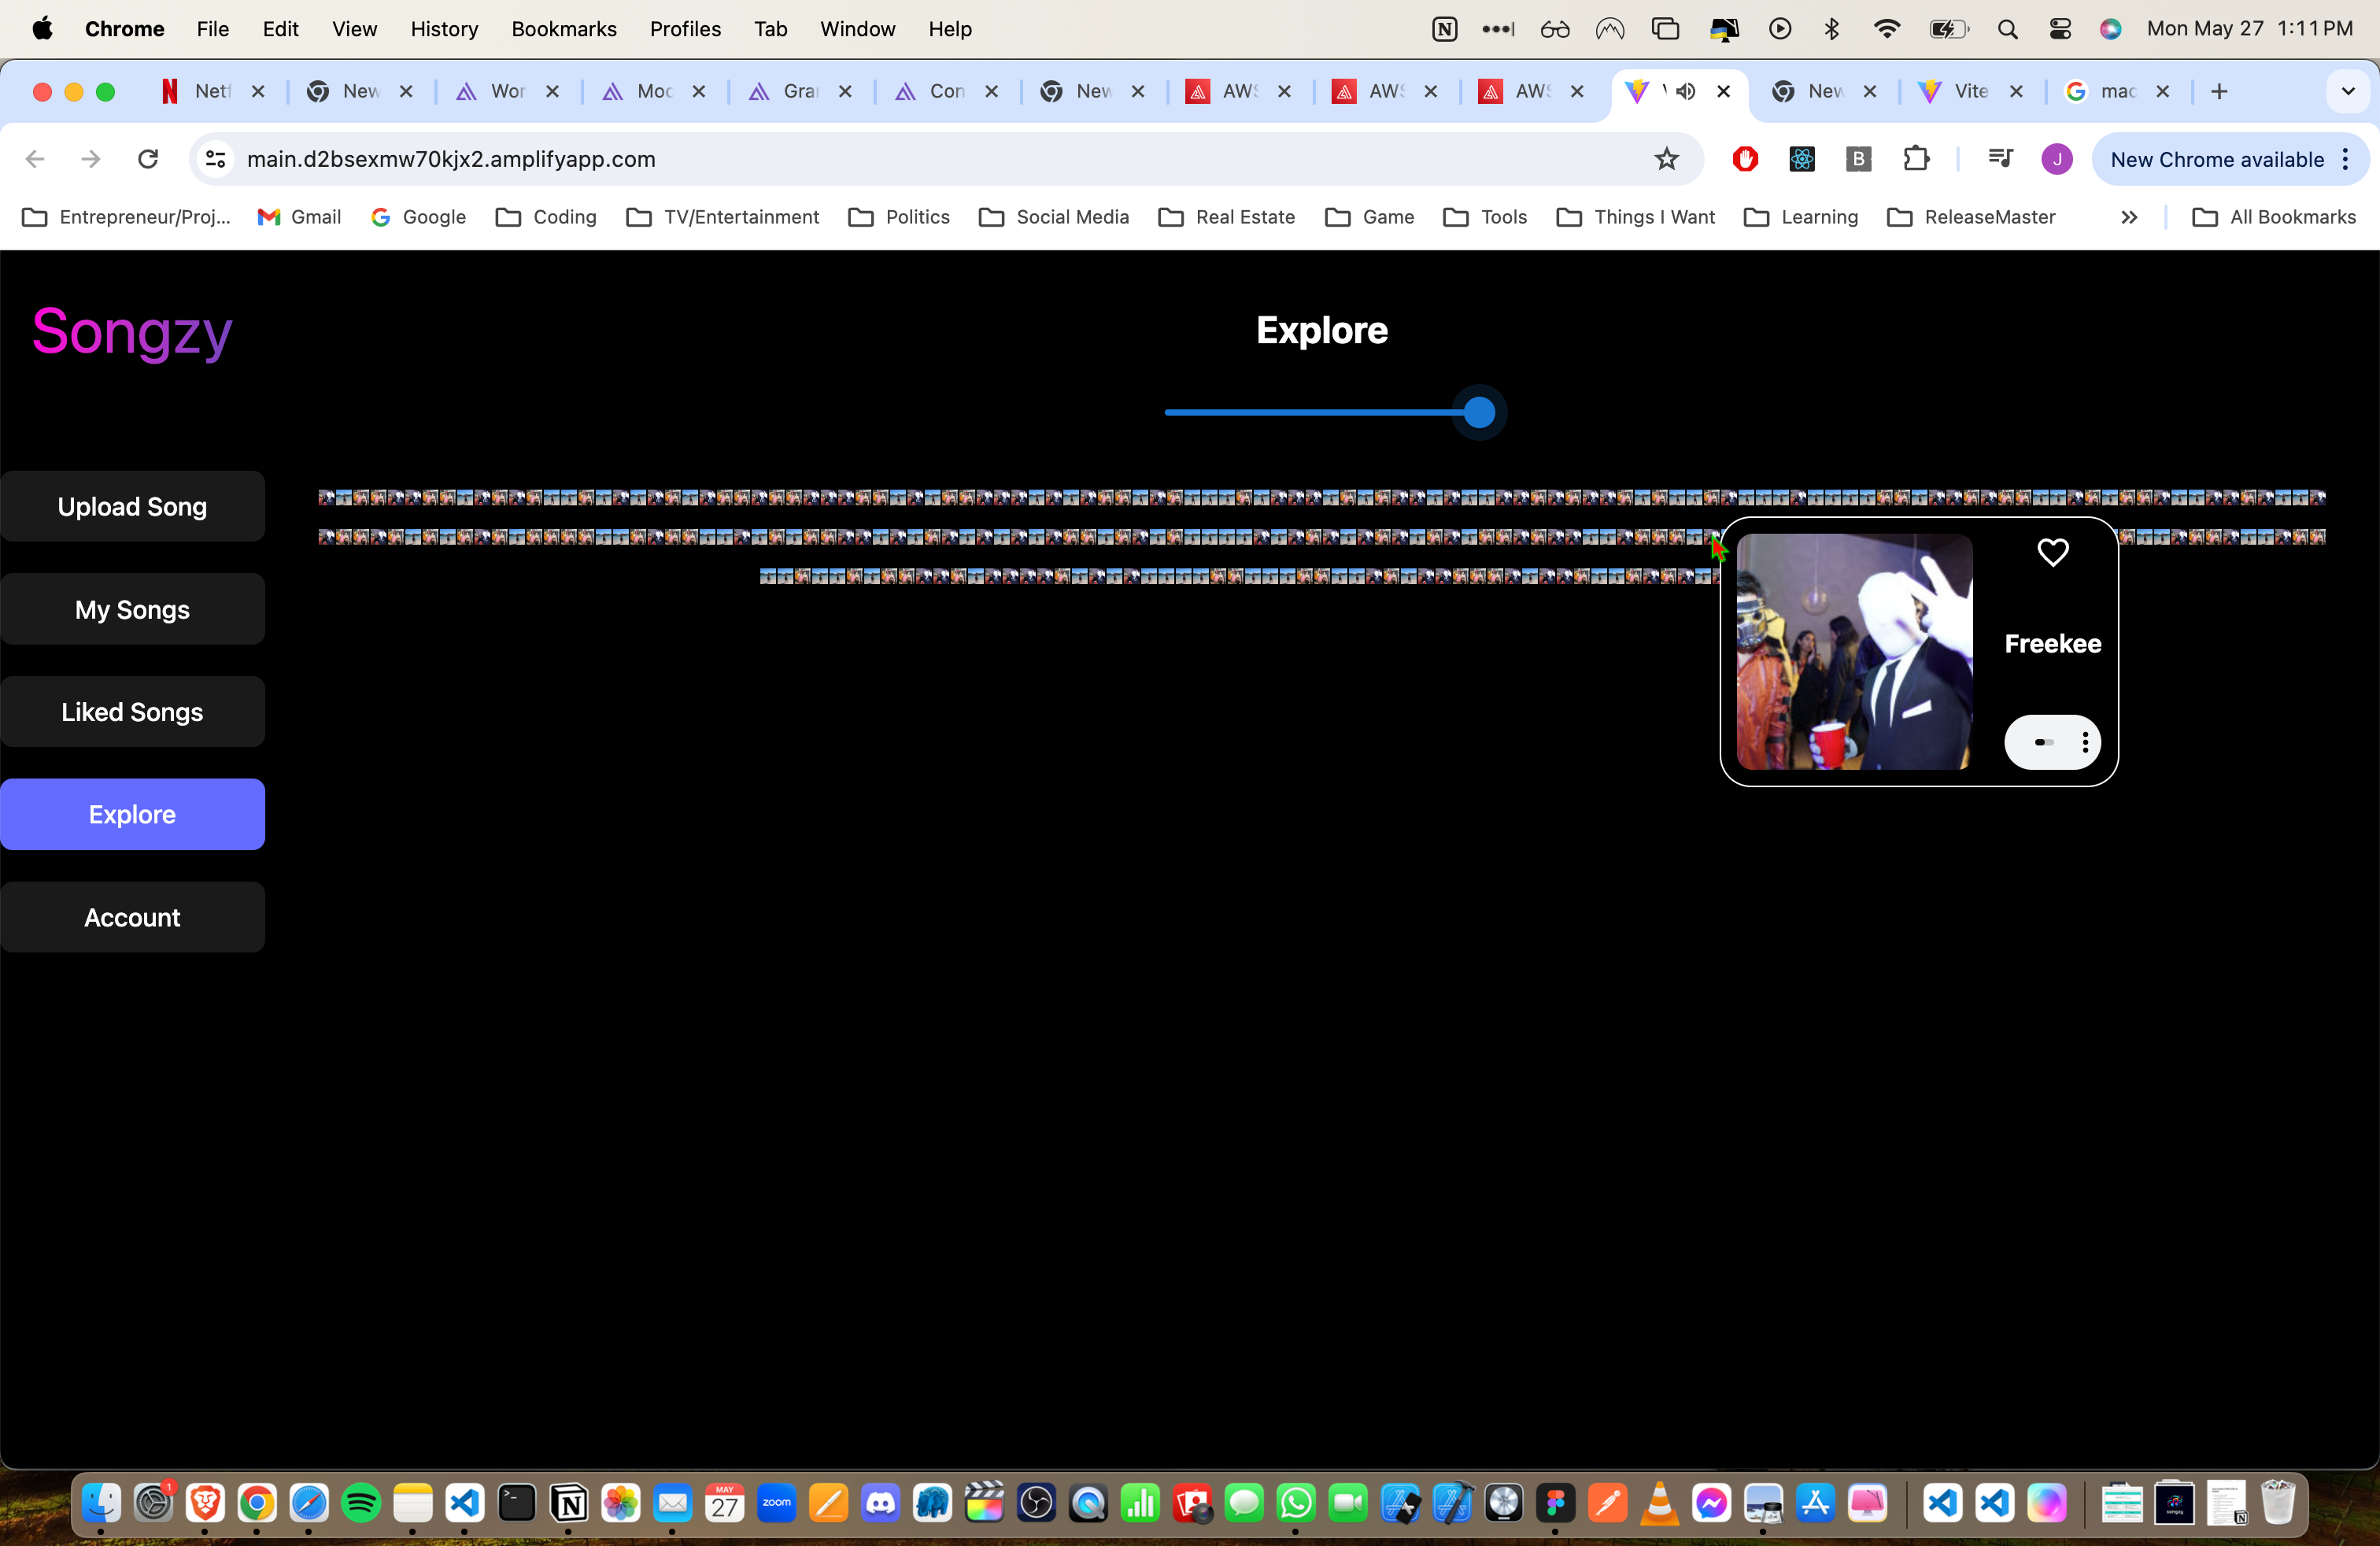Bookmark the current page with the star
Screen dimensions: 2380x1546
(1667, 159)
